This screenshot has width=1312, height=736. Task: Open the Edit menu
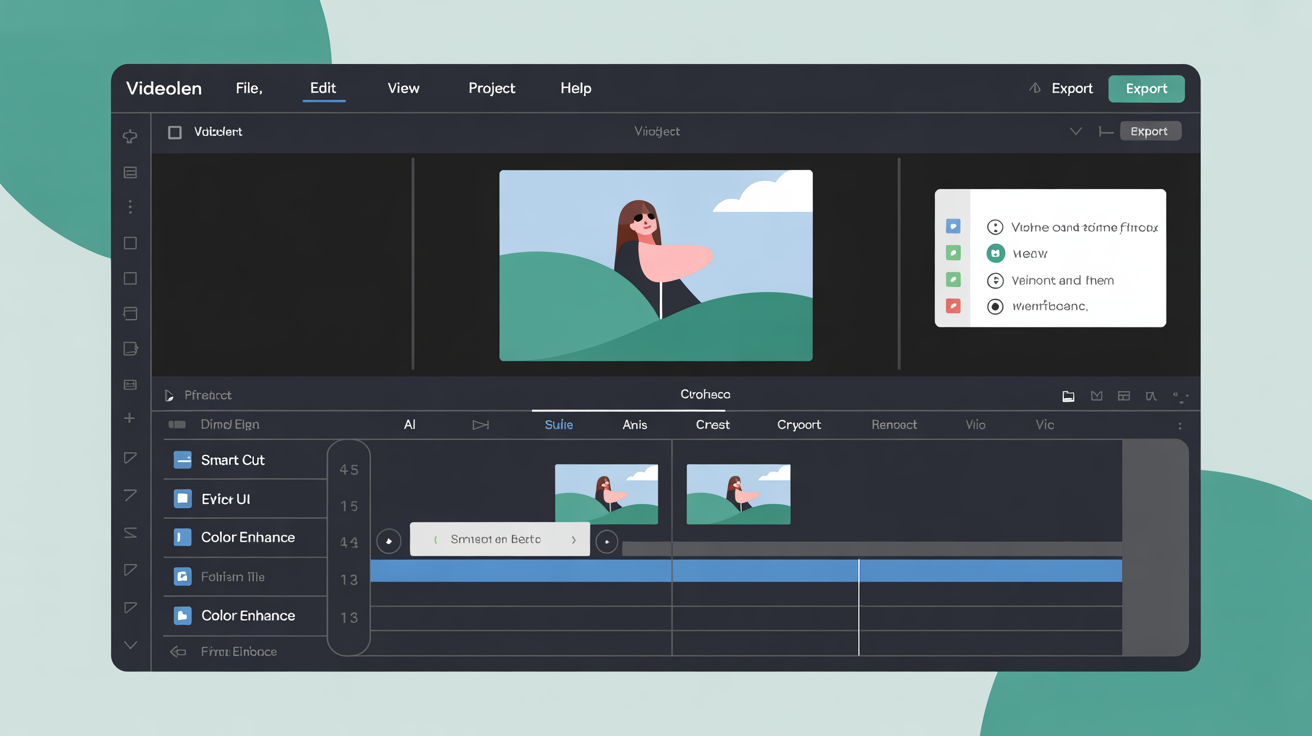point(323,88)
